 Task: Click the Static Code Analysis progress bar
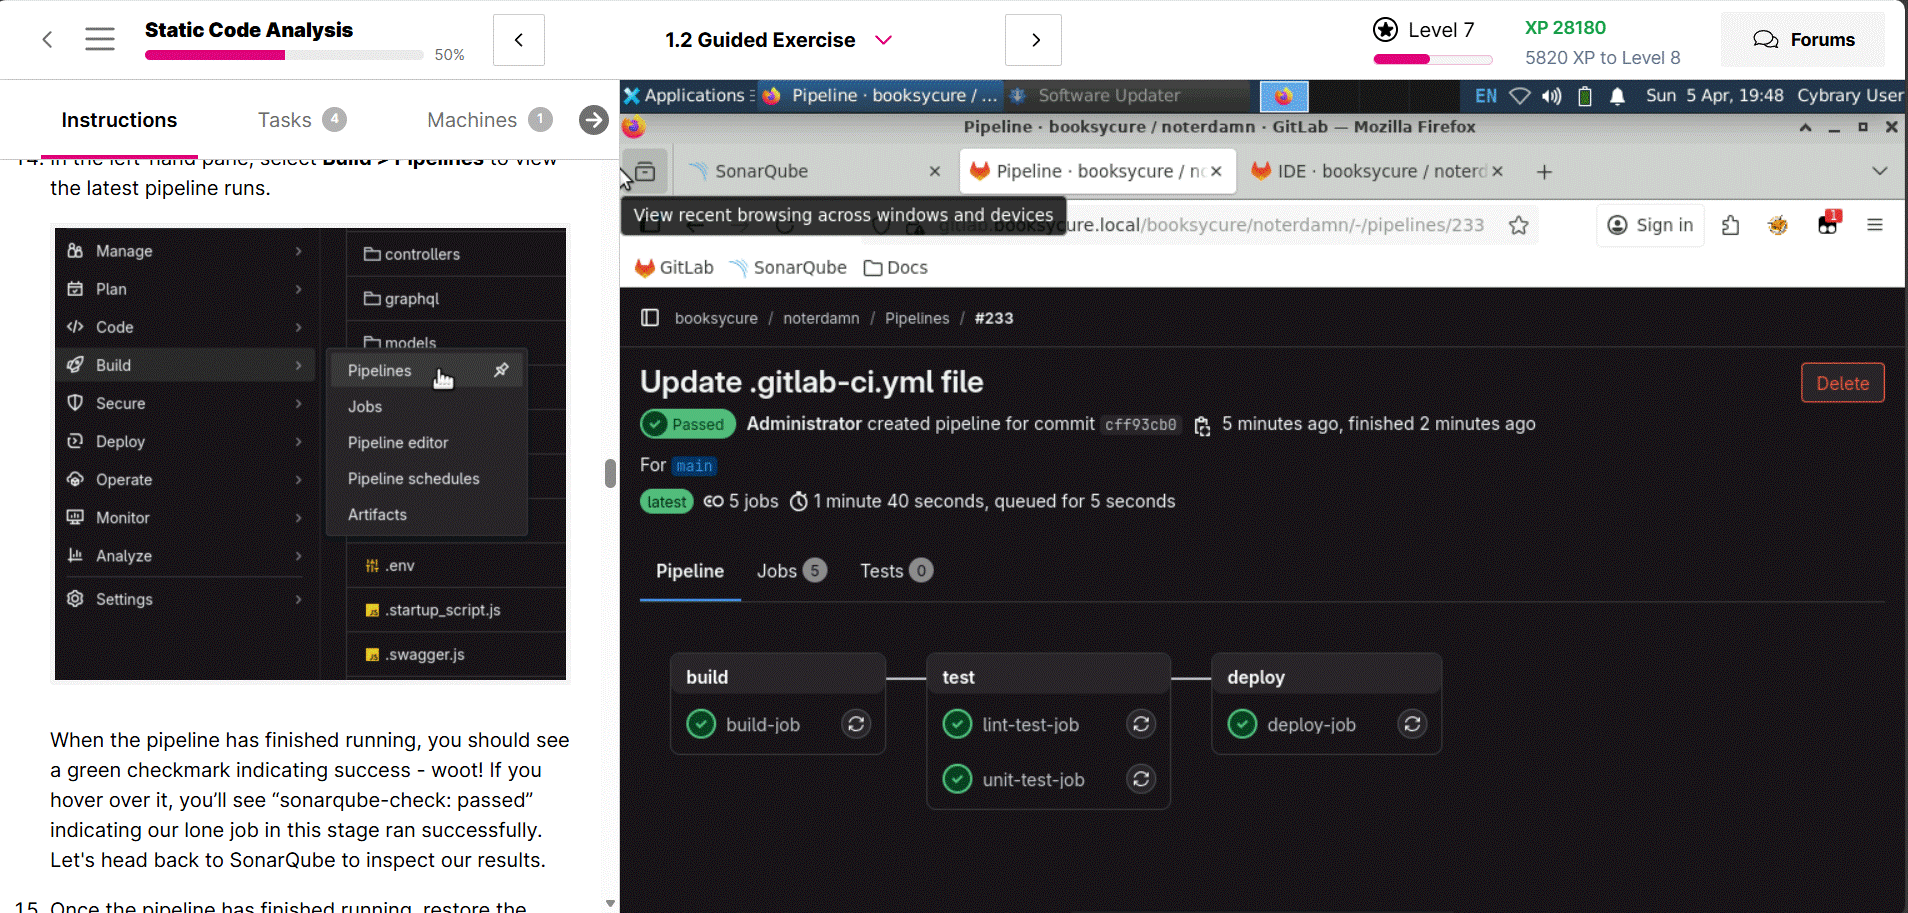pos(284,55)
